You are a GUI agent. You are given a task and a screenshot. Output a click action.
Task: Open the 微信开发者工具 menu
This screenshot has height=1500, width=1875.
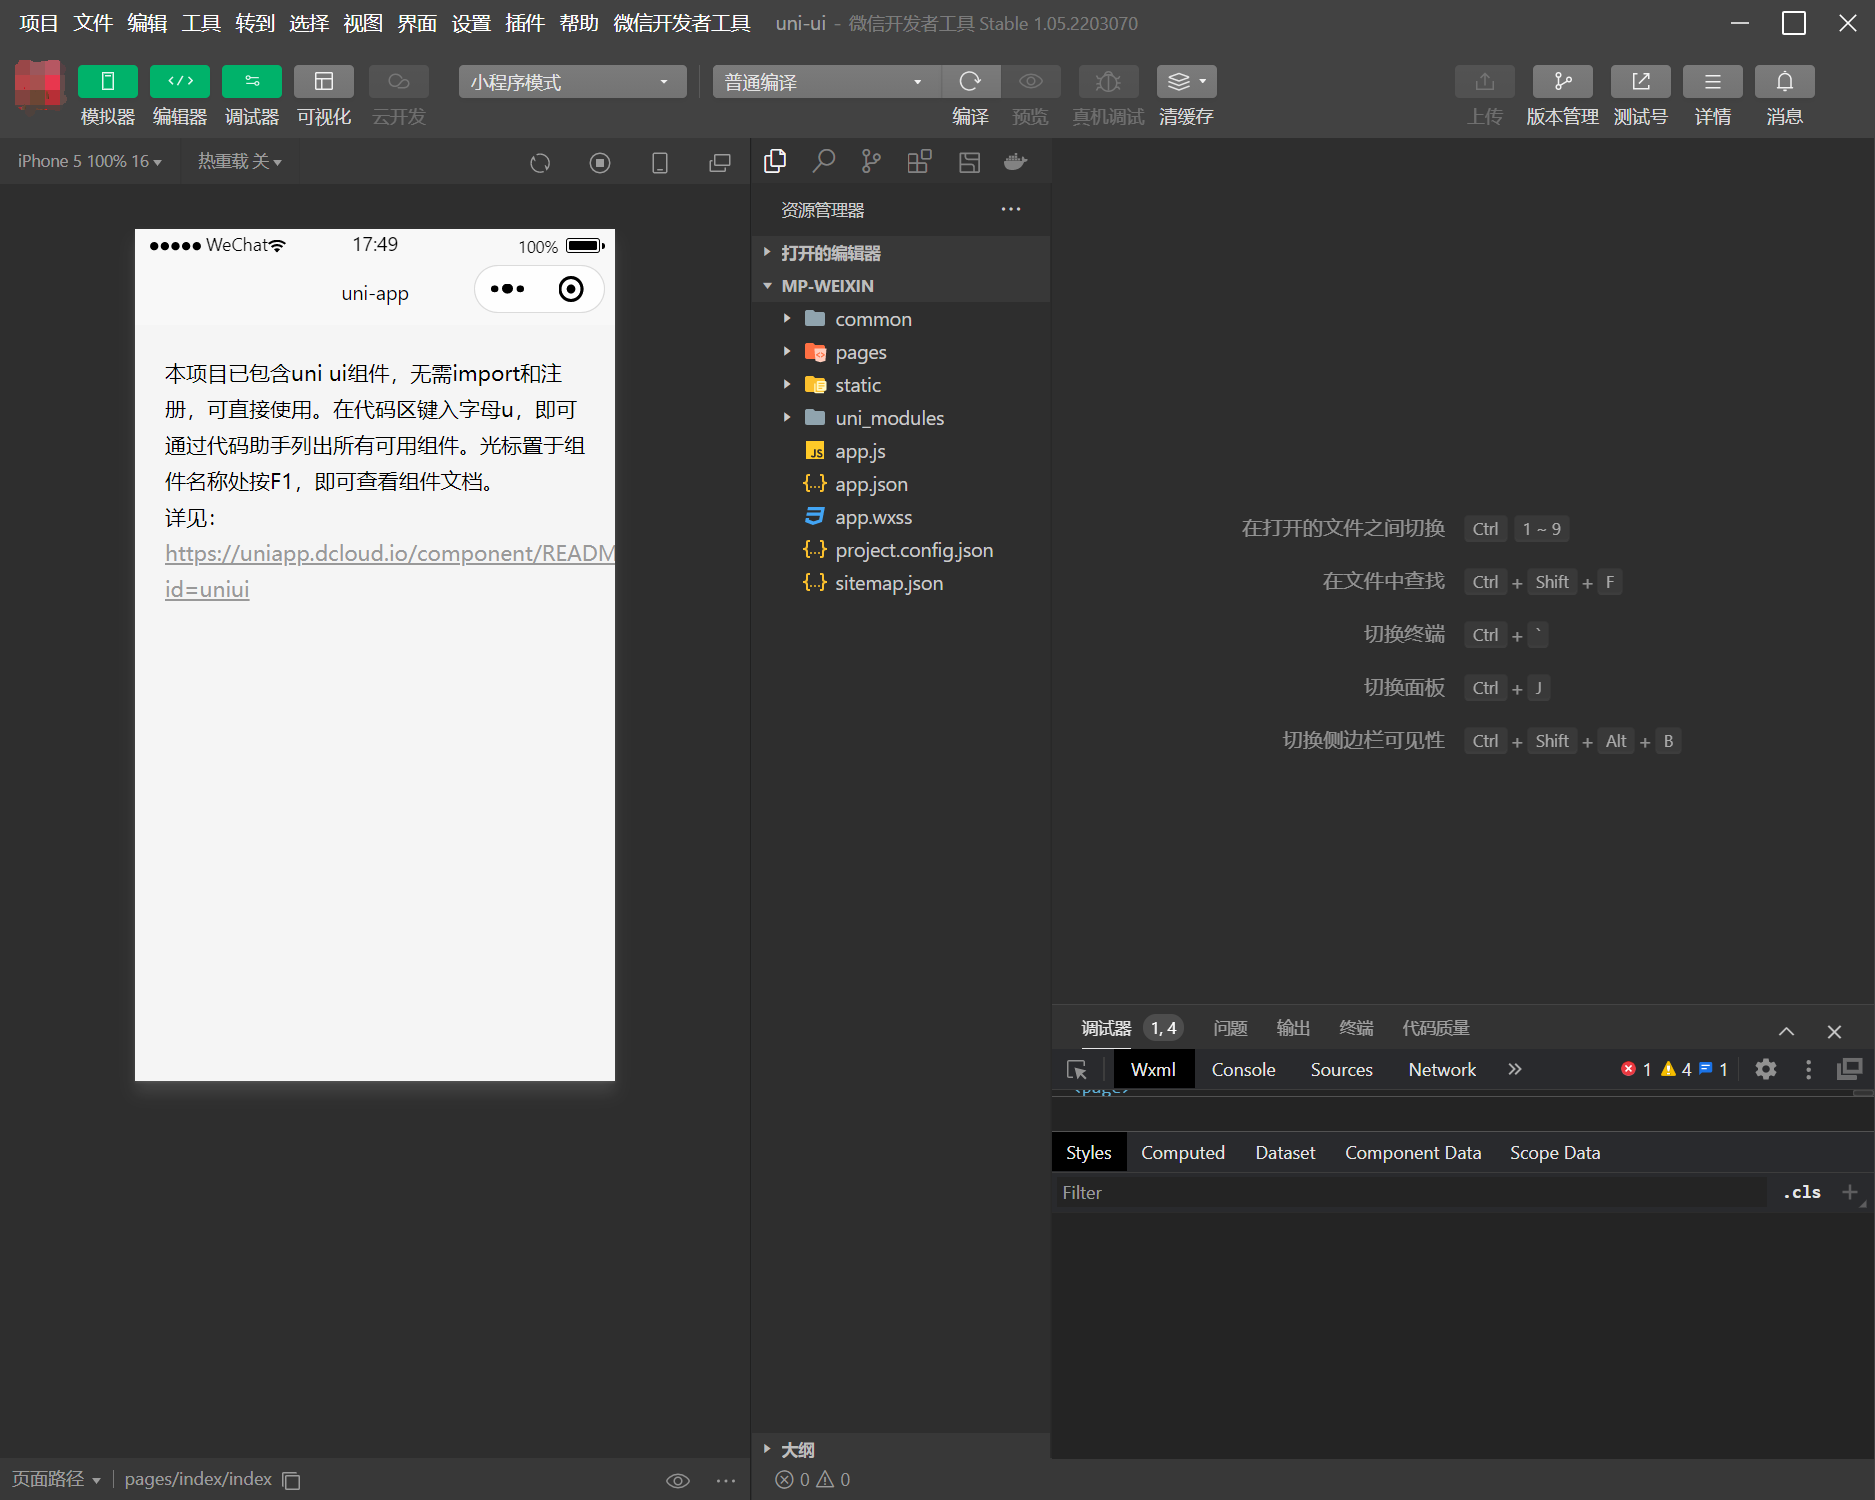tap(682, 23)
